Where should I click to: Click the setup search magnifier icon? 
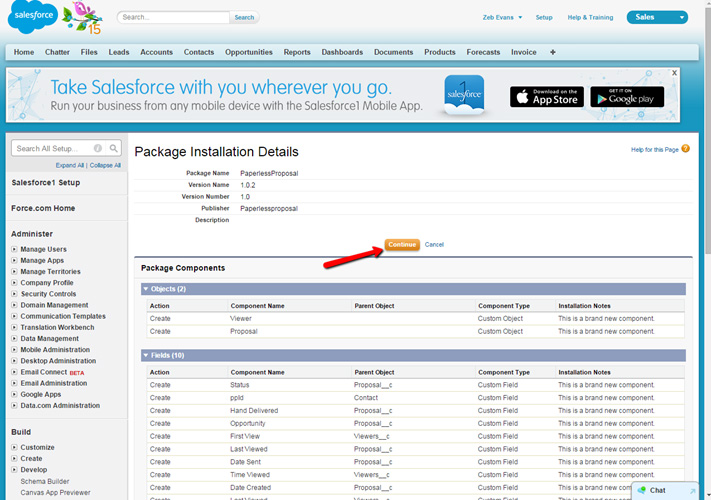[113, 148]
